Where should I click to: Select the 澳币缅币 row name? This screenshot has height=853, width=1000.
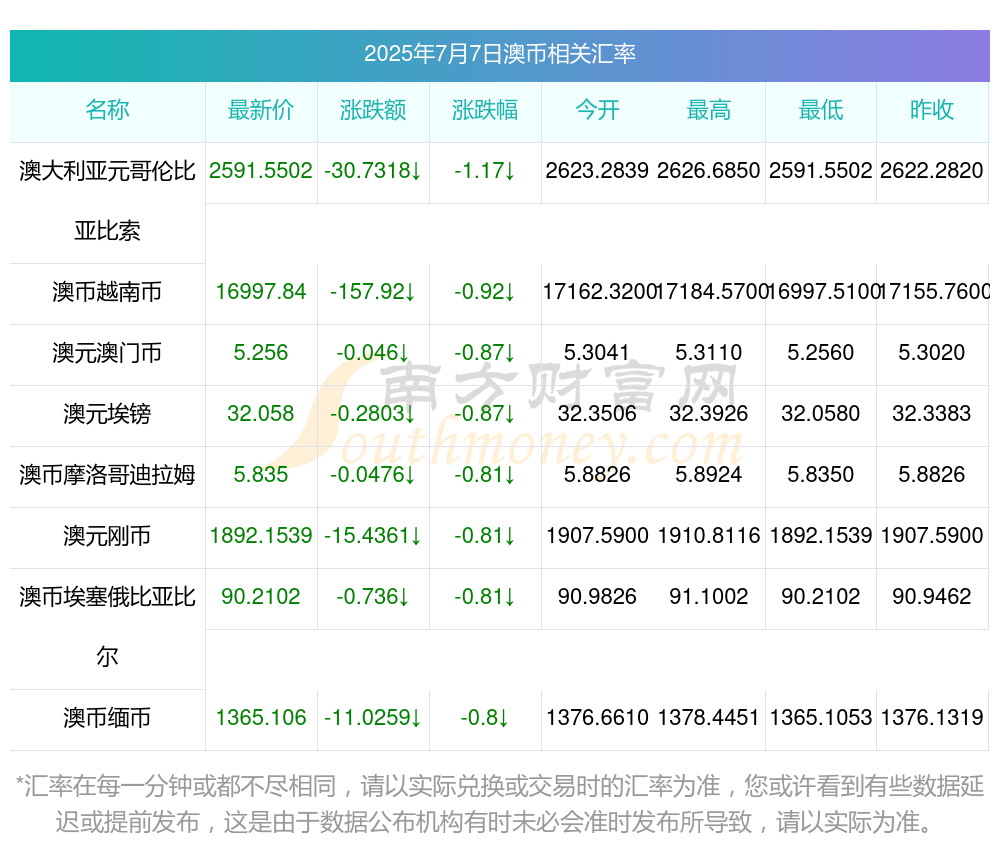pos(107,717)
